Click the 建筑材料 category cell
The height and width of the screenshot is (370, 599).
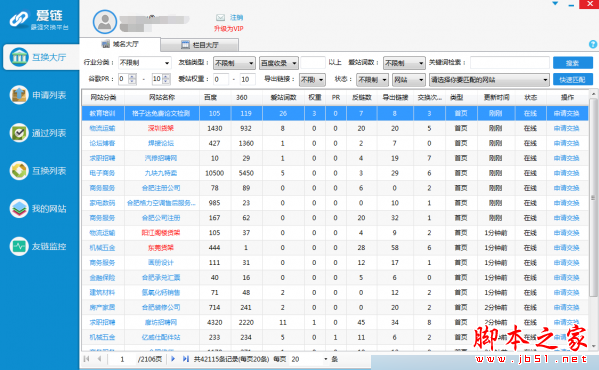pyautogui.click(x=102, y=292)
